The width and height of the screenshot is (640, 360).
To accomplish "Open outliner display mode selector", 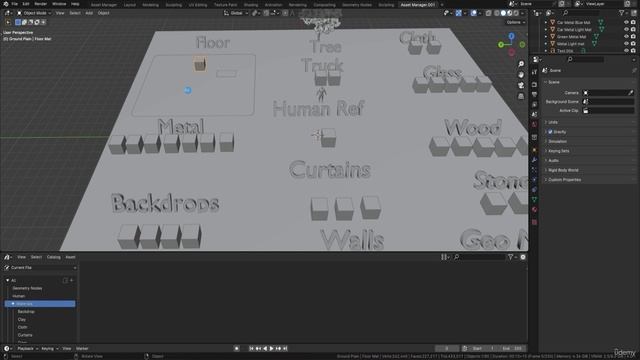I will [550, 13].
